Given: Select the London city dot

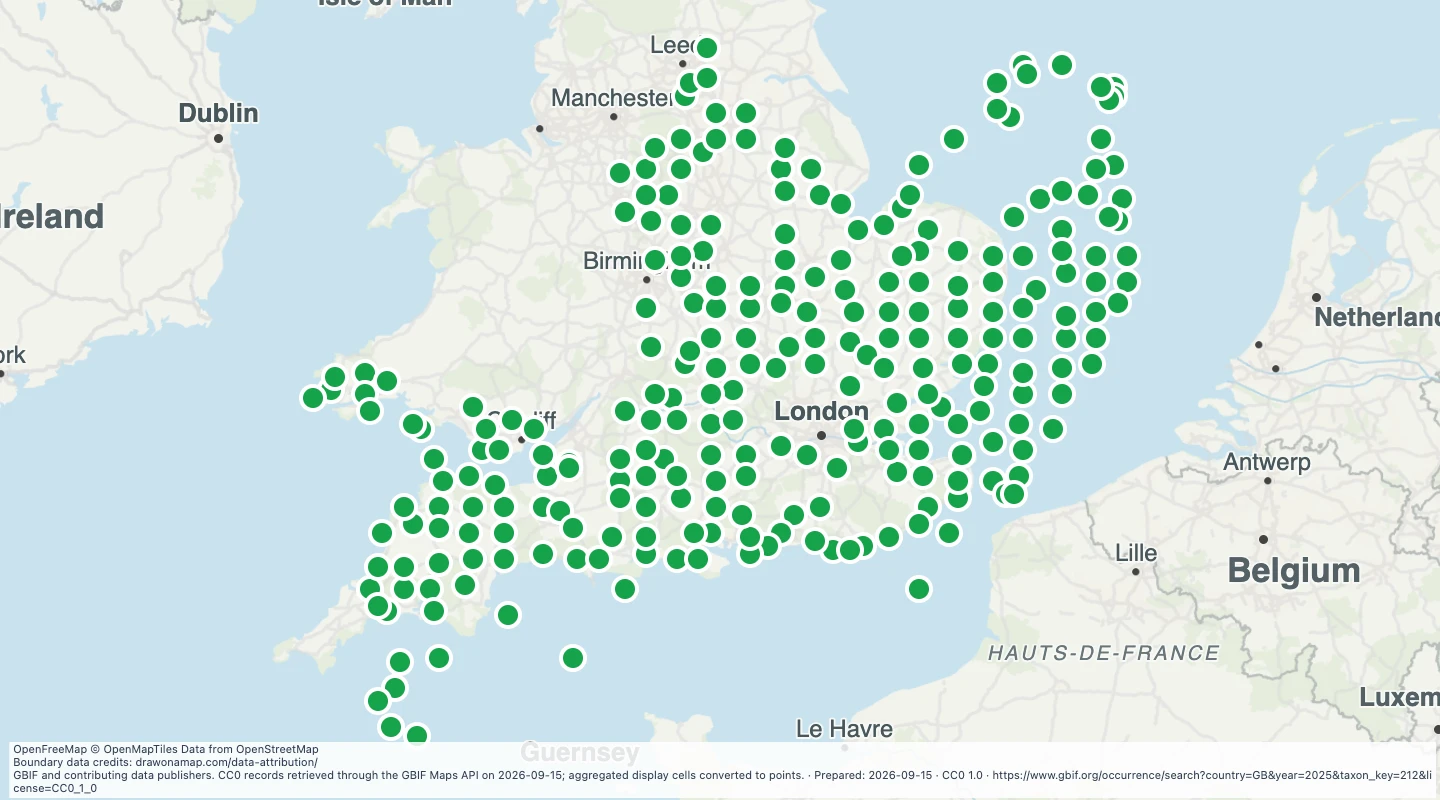Looking at the screenshot, I should (x=821, y=435).
